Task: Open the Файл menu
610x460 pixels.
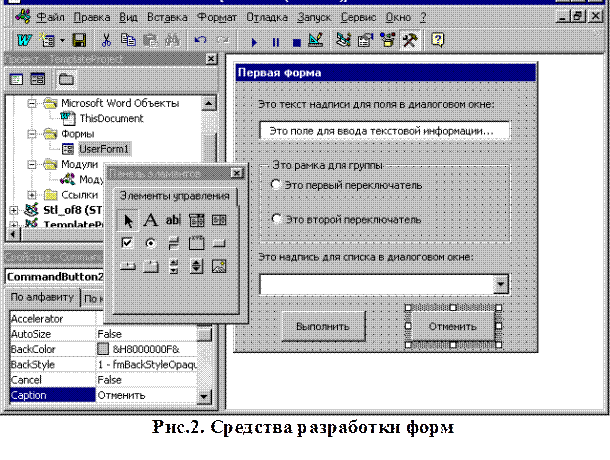Action: tap(50, 18)
